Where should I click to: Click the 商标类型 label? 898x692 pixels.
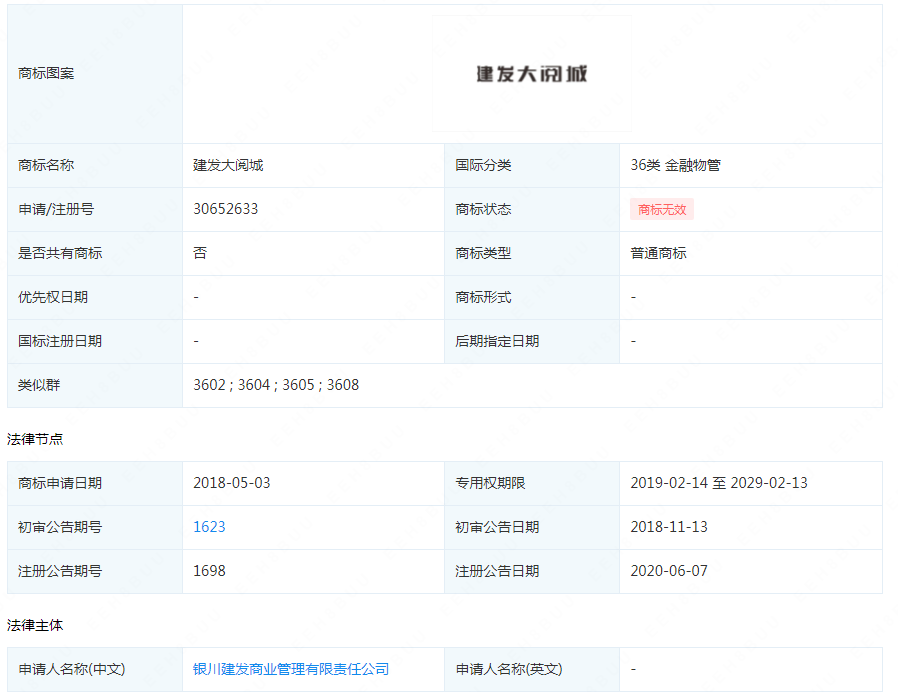[x=483, y=253]
